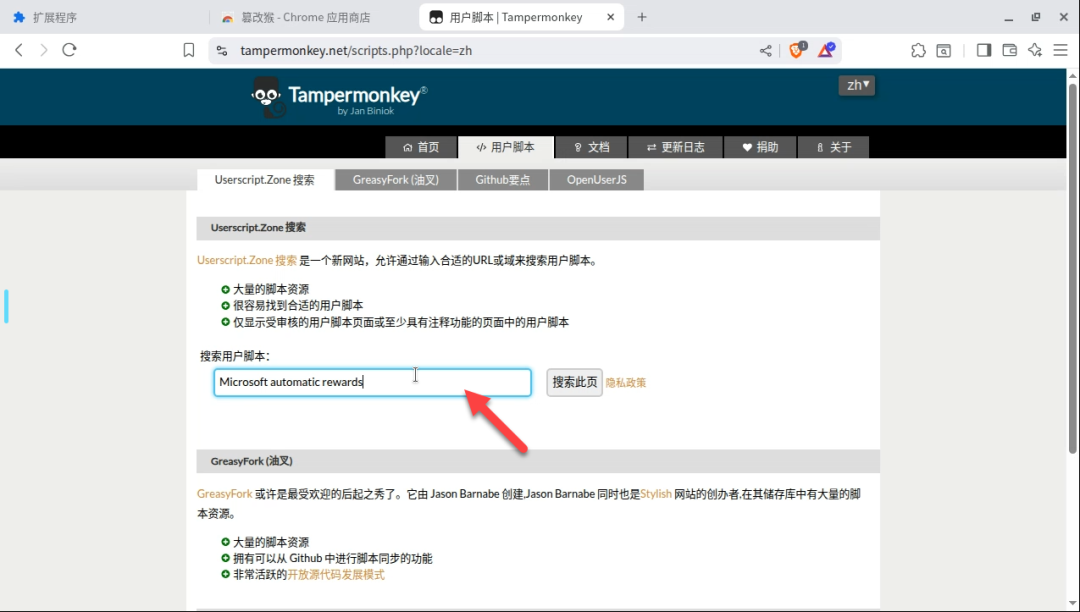
Task: Focus the 搜索用户脚本 search input
Action: click(373, 382)
